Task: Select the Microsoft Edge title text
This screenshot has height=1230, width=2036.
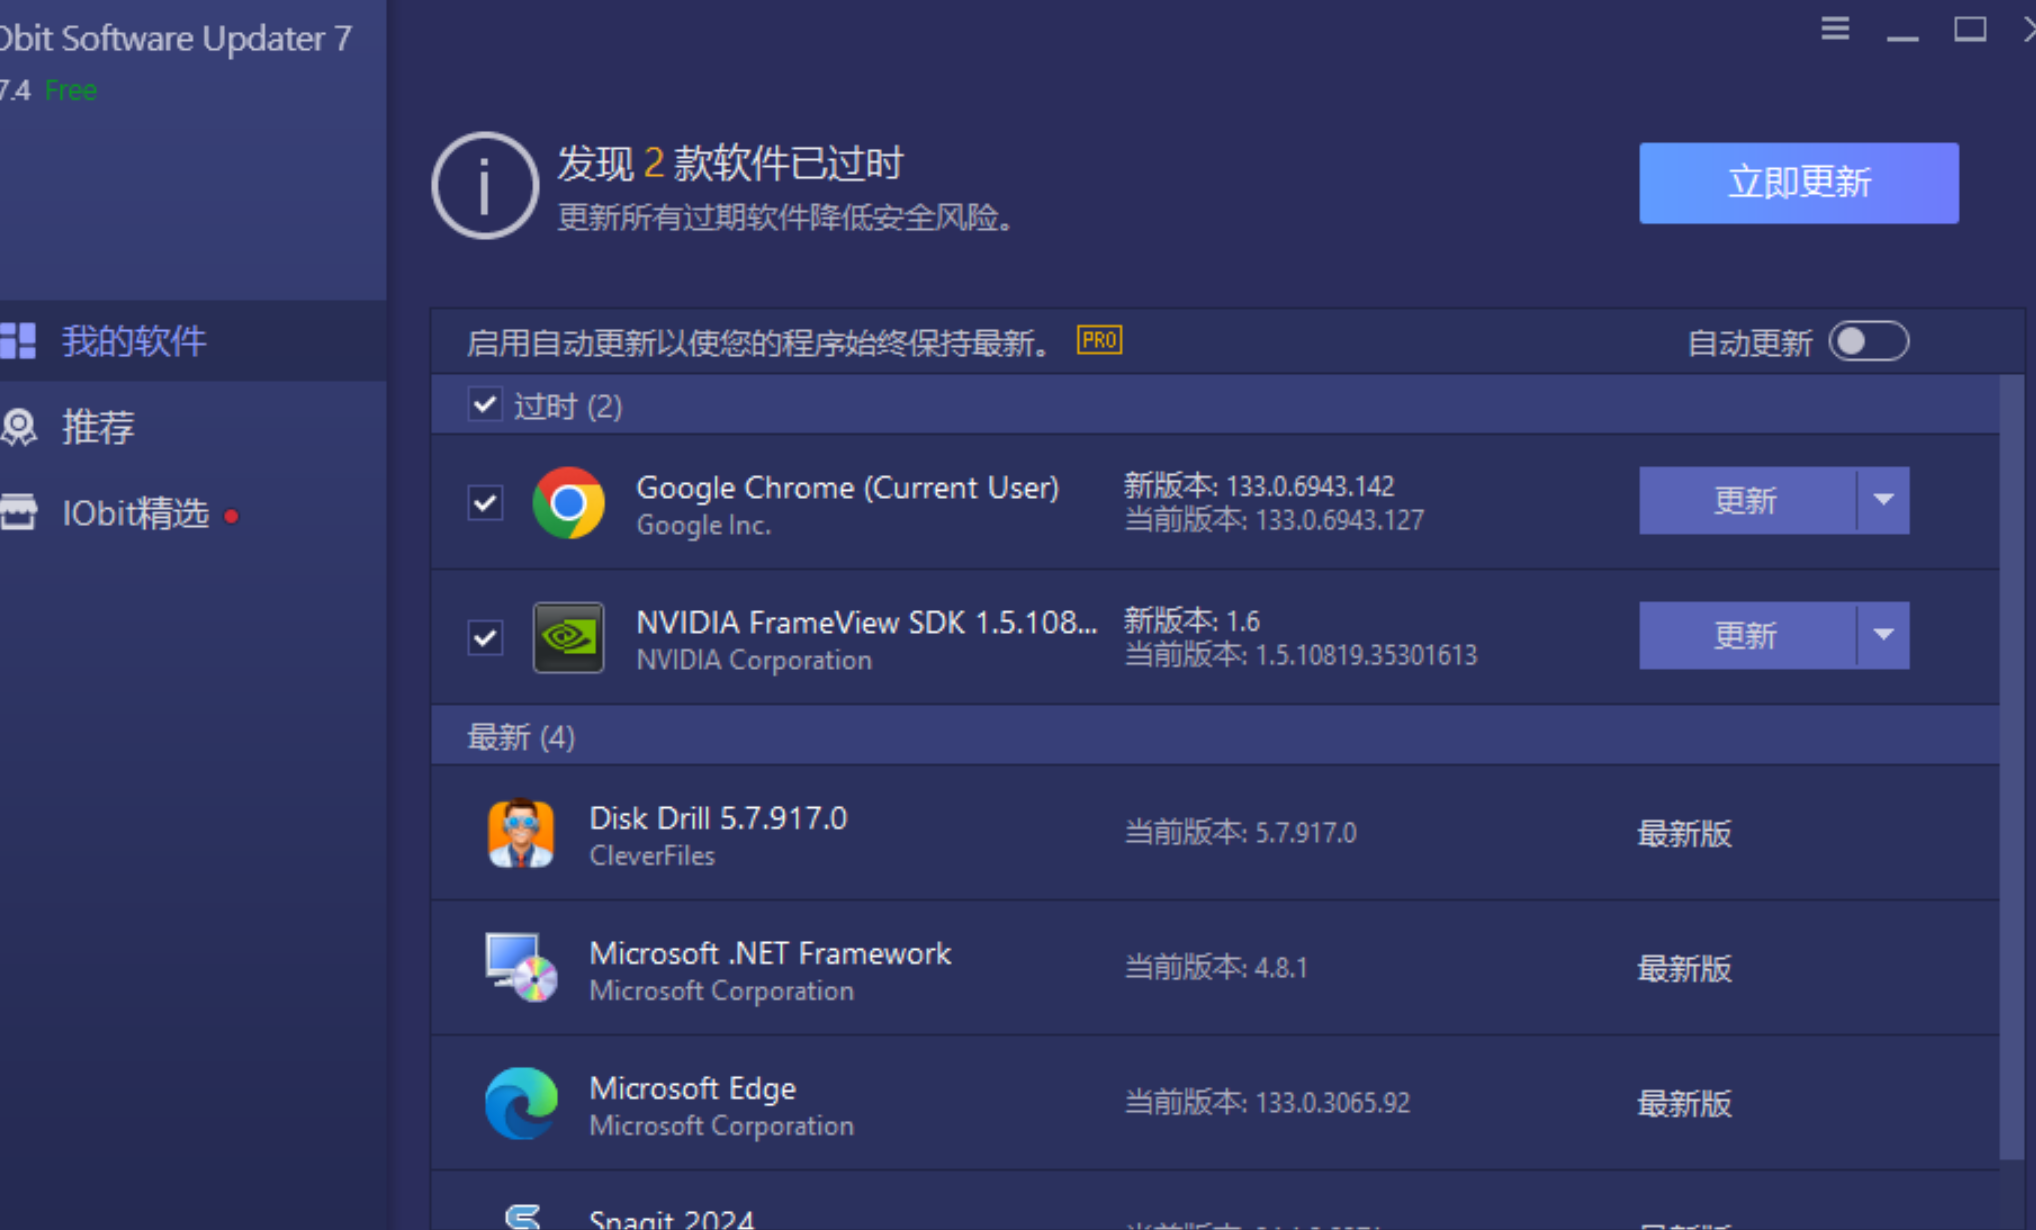Action: pyautogui.click(x=692, y=1088)
